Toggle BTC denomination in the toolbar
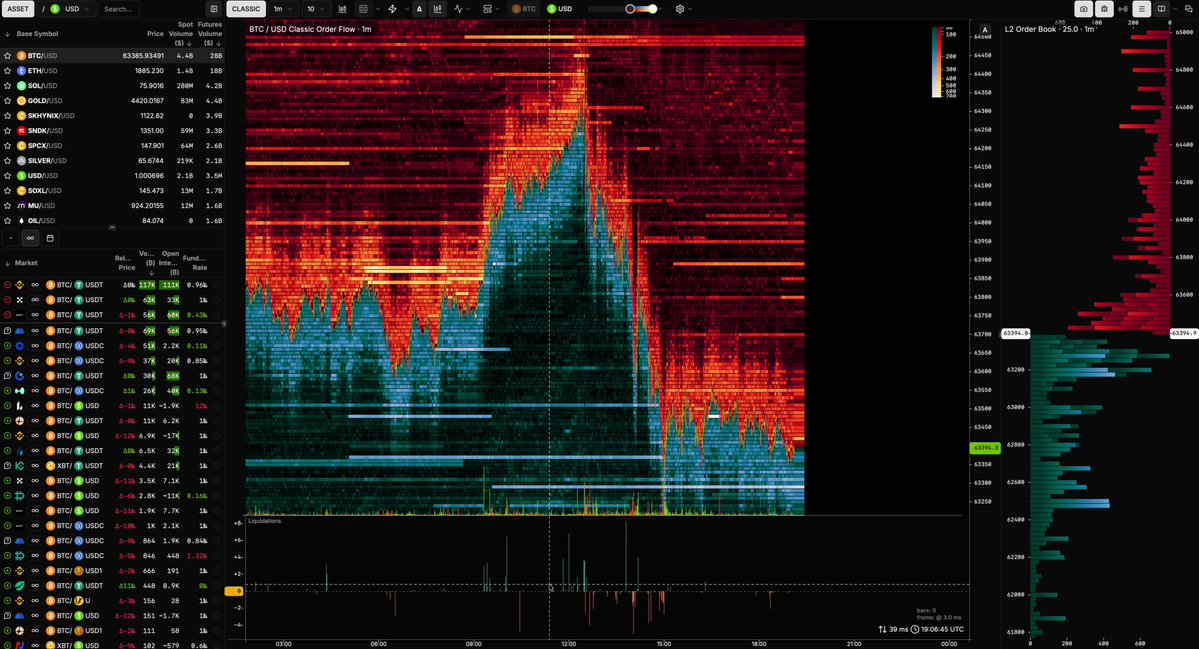Image resolution: width=1199 pixels, height=649 pixels. click(525, 9)
